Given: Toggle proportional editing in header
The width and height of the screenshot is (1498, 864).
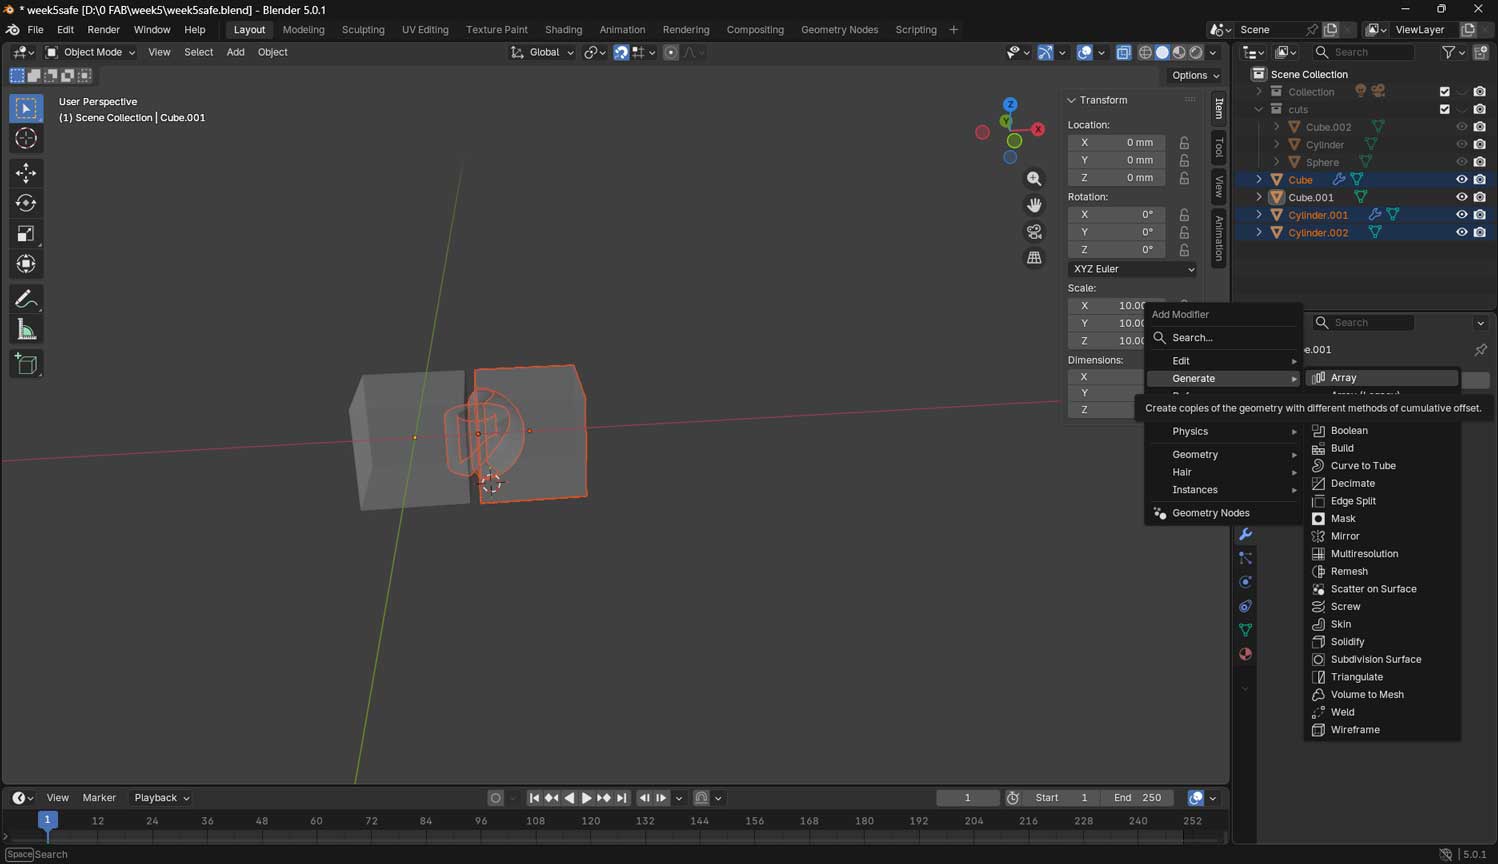Looking at the screenshot, I should tap(671, 52).
